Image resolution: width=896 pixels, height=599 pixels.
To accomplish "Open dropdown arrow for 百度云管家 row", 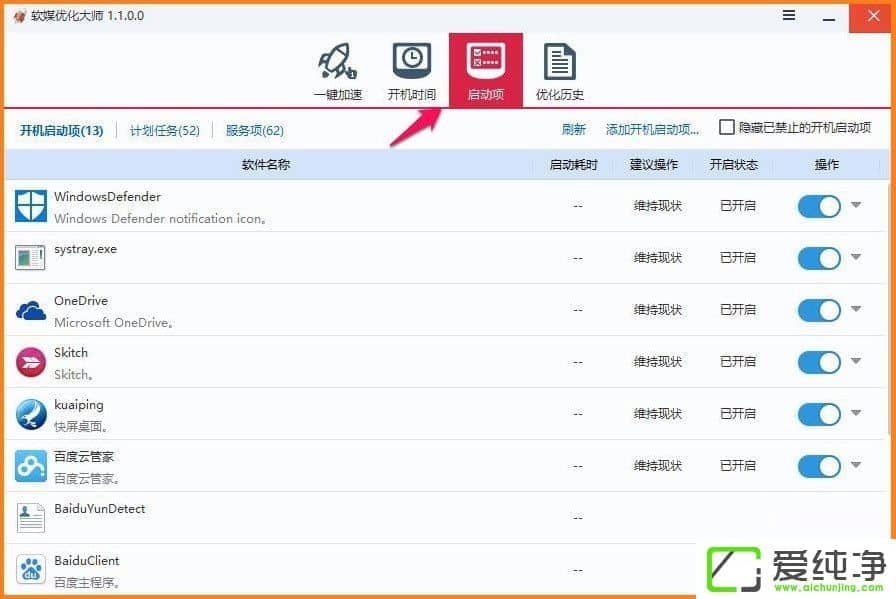I will point(856,465).
